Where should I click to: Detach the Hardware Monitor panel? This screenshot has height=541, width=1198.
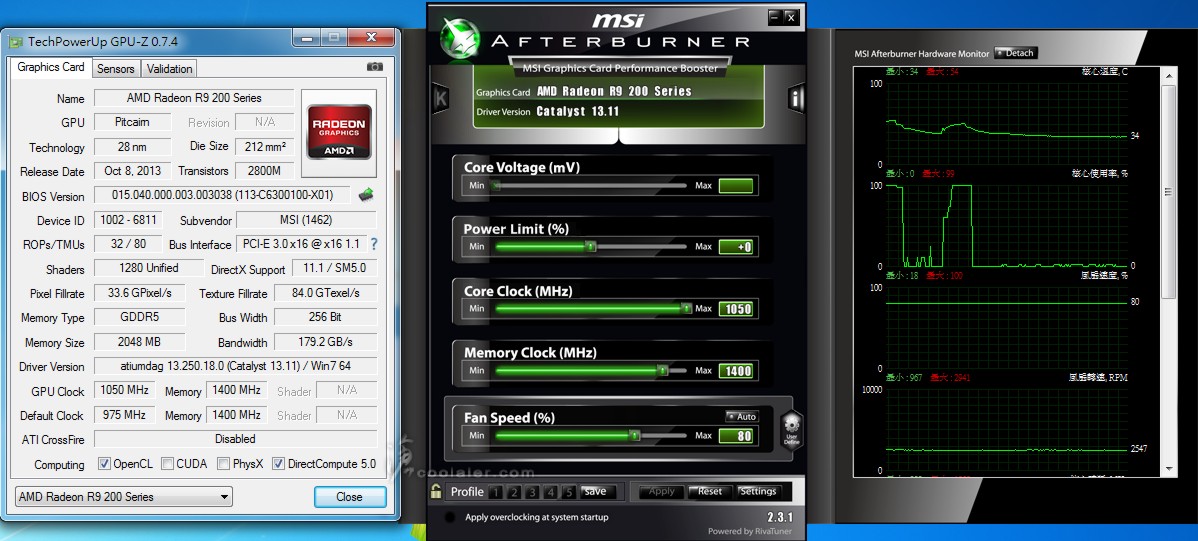coord(1016,53)
